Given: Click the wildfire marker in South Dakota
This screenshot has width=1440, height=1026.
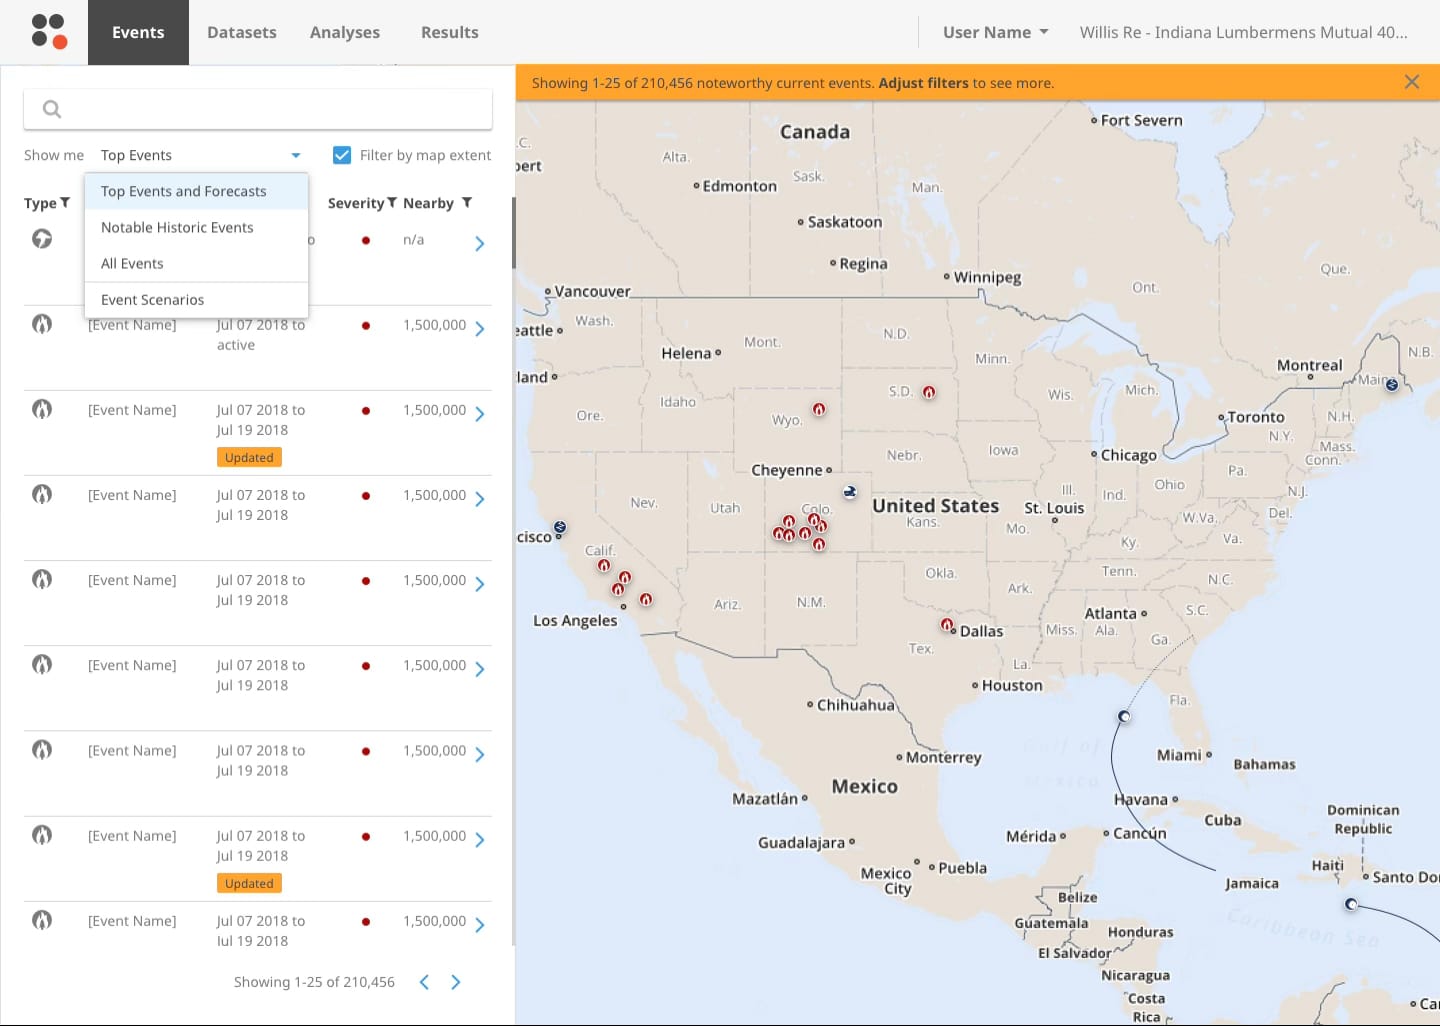Looking at the screenshot, I should pos(929,392).
